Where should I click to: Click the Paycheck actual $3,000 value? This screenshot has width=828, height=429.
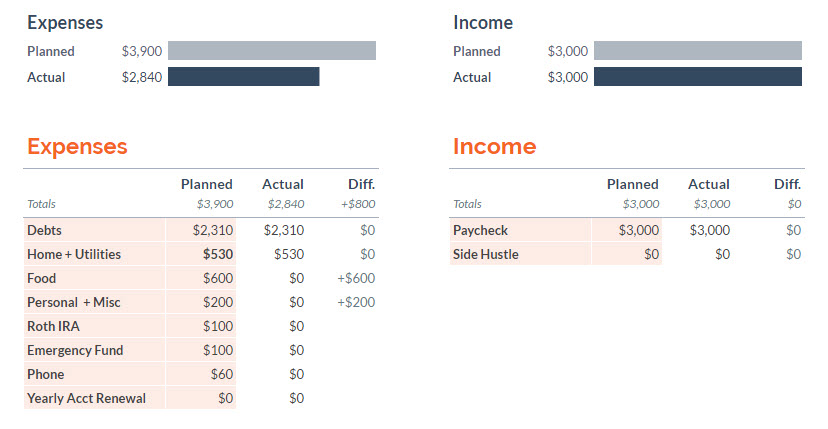(709, 230)
